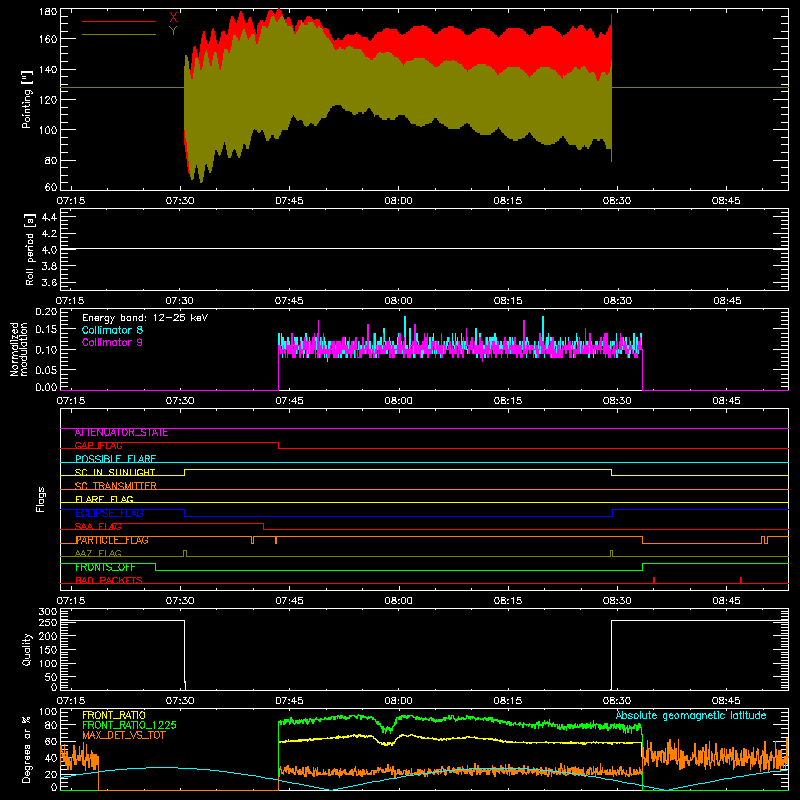800x800 pixels.
Task: Click the olive Y legend line
Action: 119,35
